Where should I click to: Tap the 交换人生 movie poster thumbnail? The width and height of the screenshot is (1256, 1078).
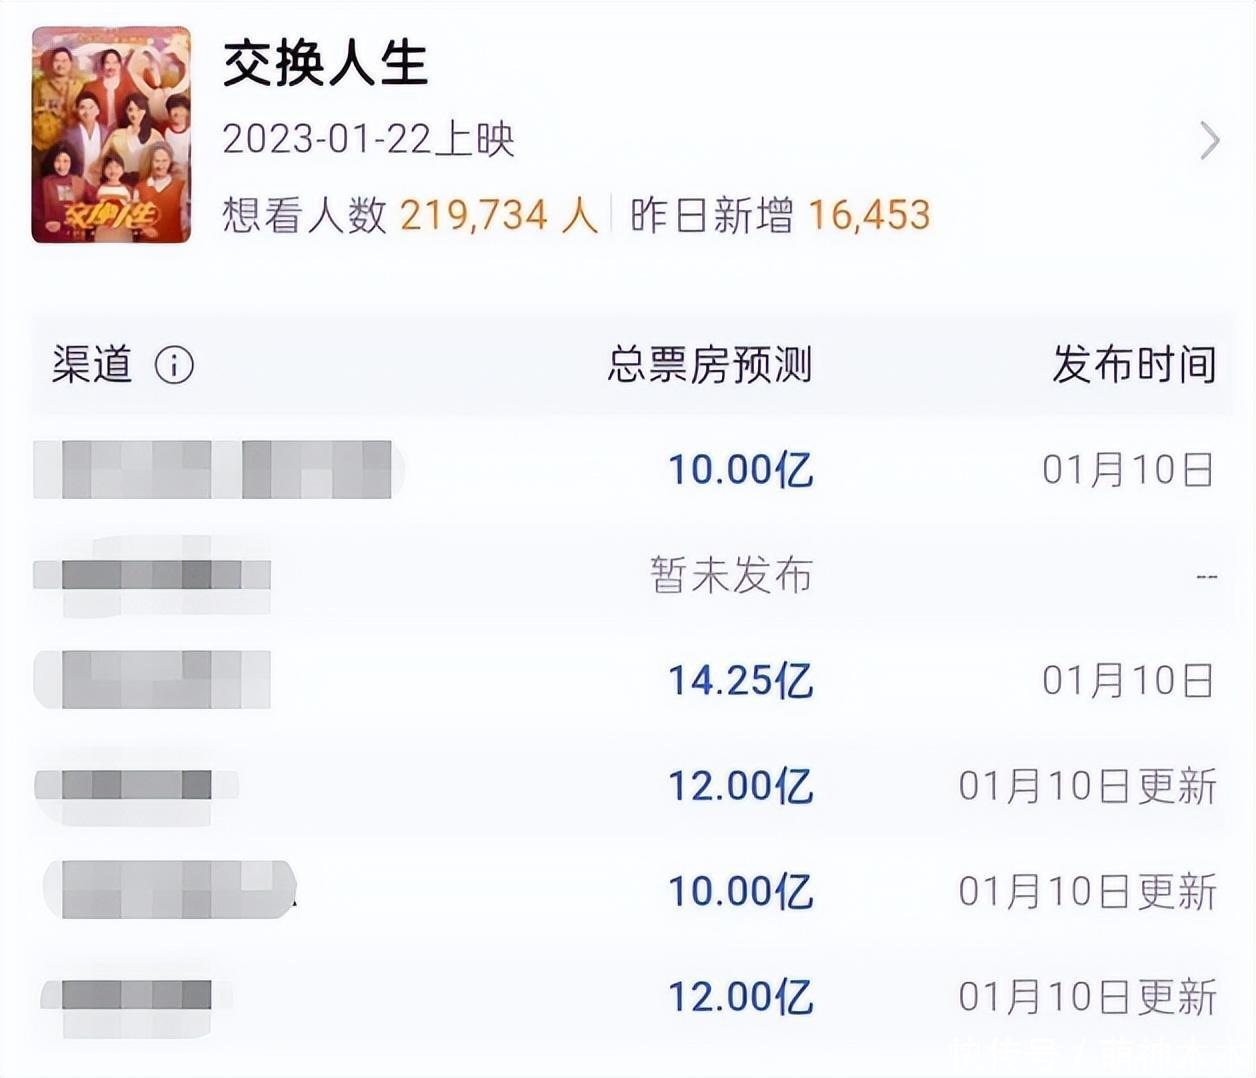111,135
